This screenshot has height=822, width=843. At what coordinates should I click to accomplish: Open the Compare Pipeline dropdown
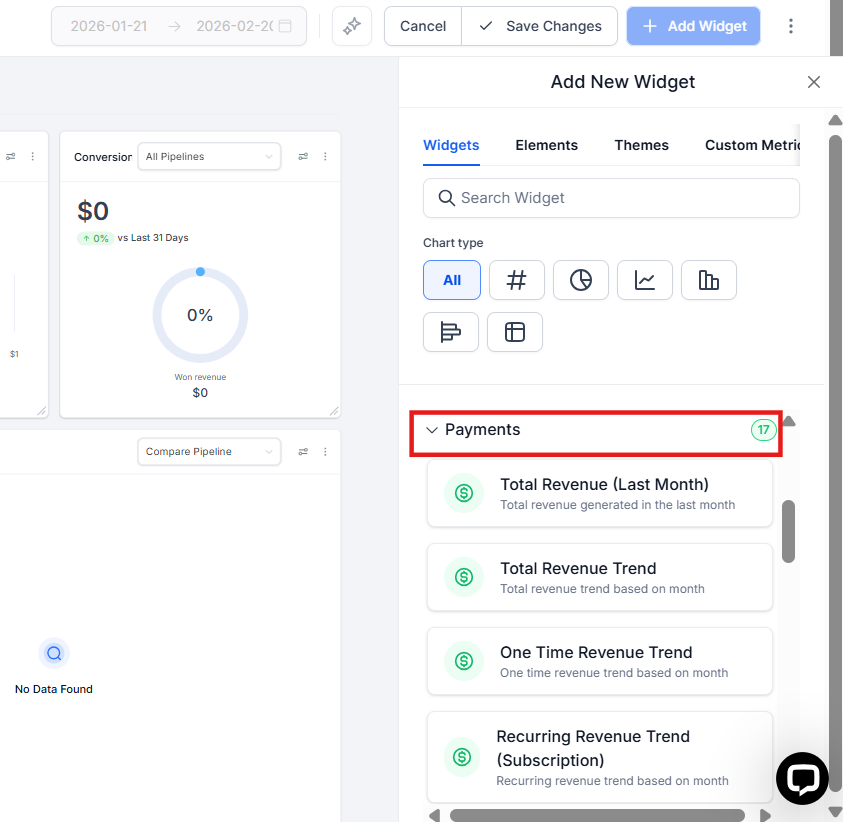click(209, 452)
